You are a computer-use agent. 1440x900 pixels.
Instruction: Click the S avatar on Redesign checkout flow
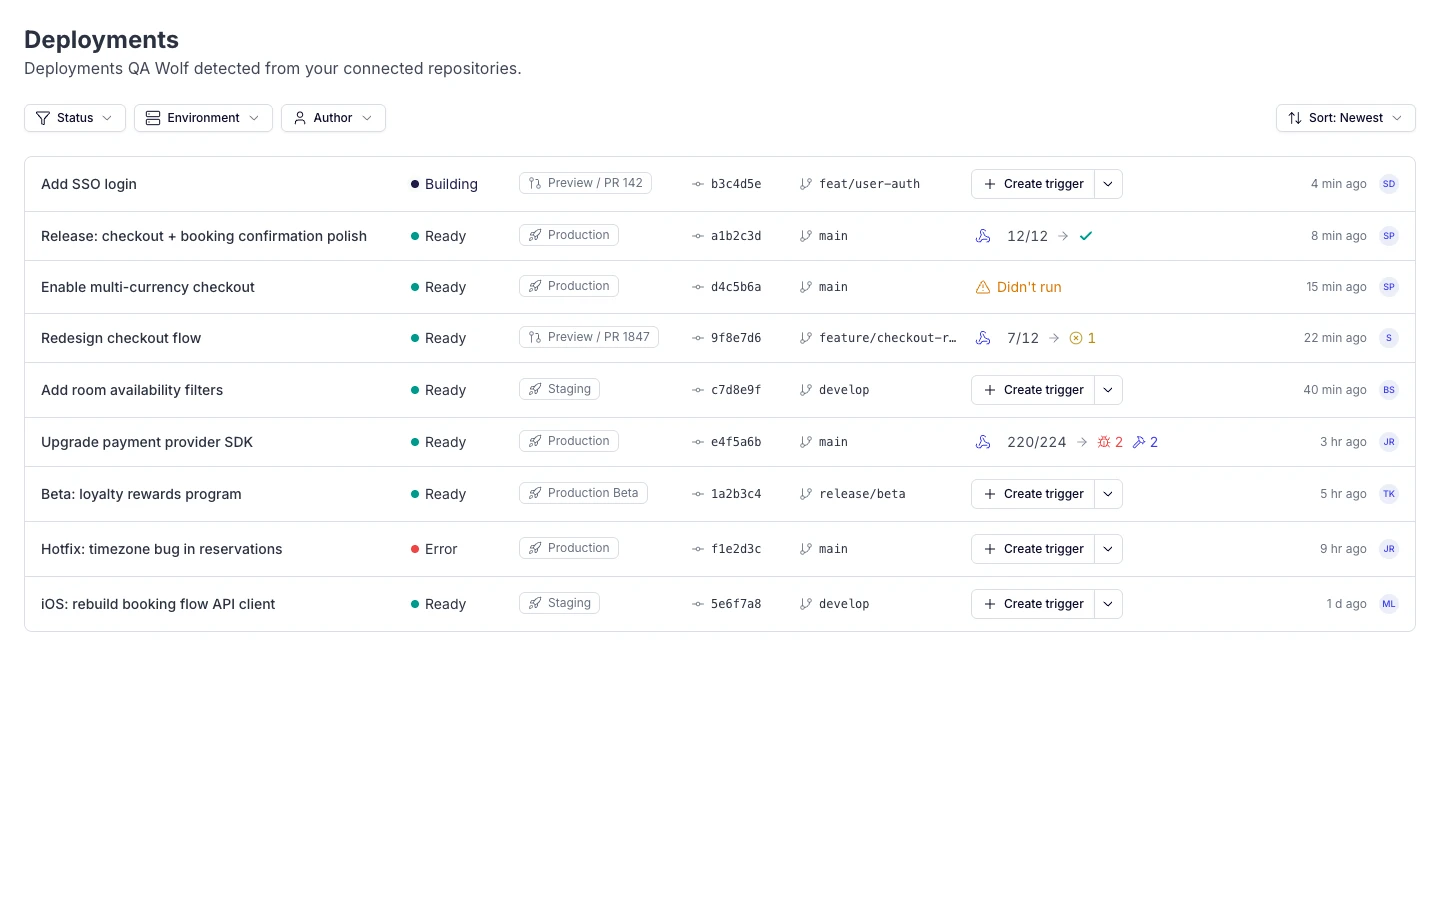pyautogui.click(x=1389, y=338)
